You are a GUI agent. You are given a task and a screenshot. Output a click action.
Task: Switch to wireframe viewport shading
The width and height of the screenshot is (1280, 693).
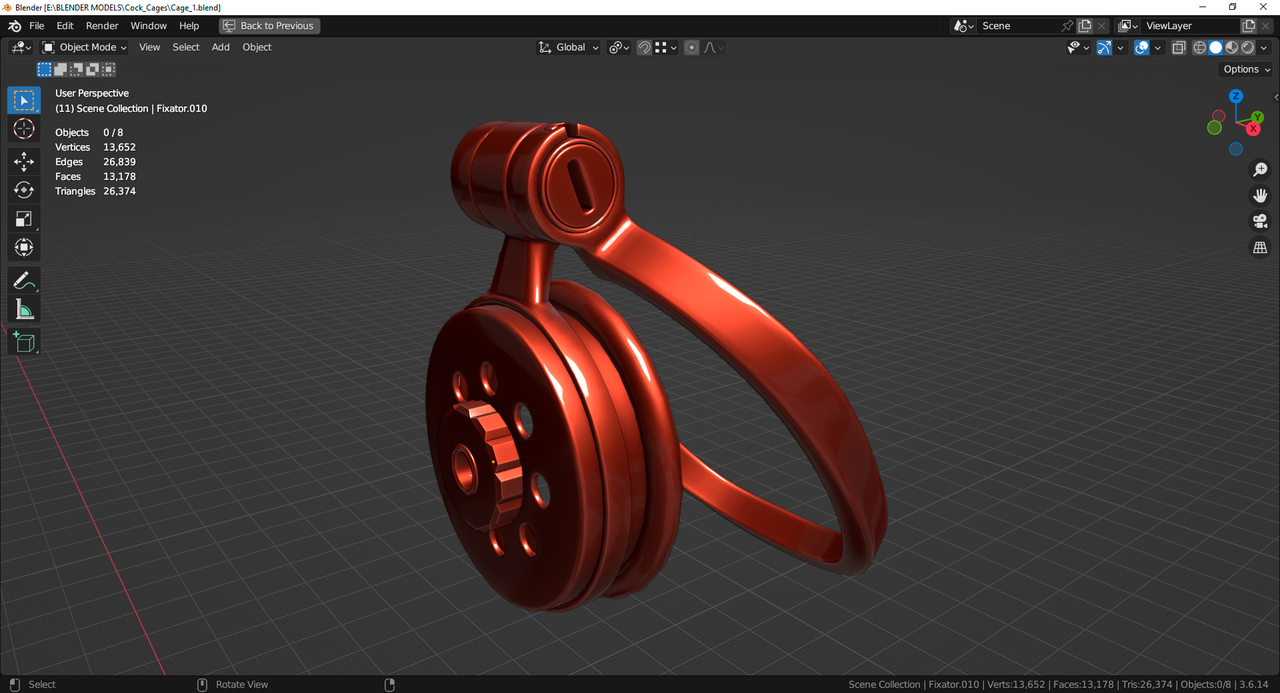[x=1200, y=47]
